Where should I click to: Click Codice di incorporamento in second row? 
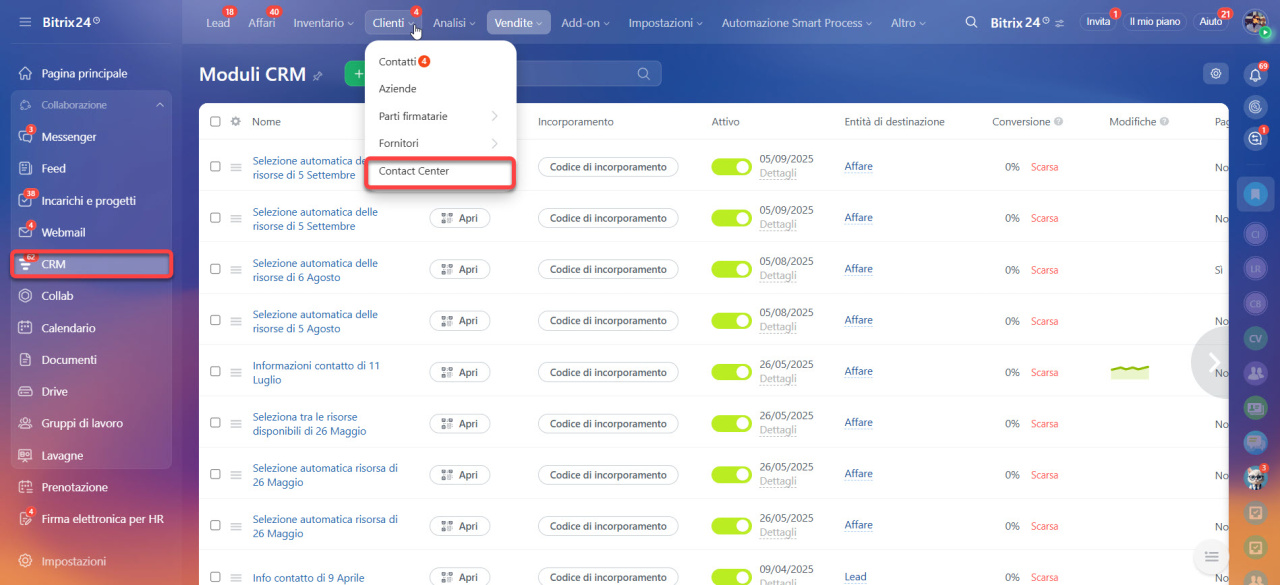[608, 218]
